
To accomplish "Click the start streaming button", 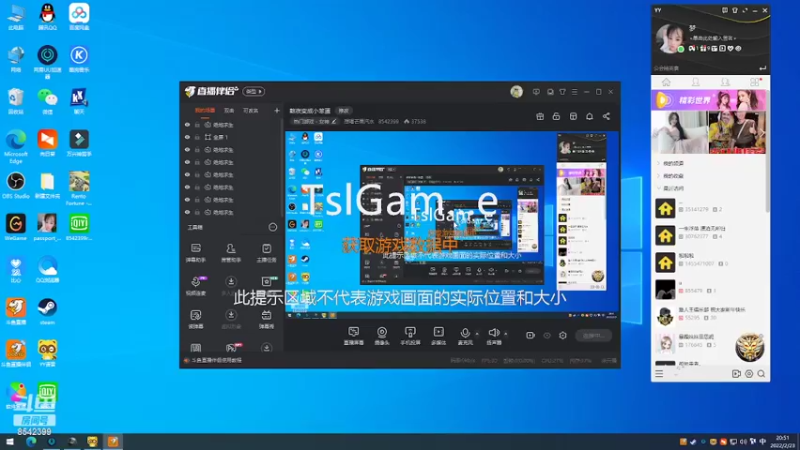I will 593,335.
